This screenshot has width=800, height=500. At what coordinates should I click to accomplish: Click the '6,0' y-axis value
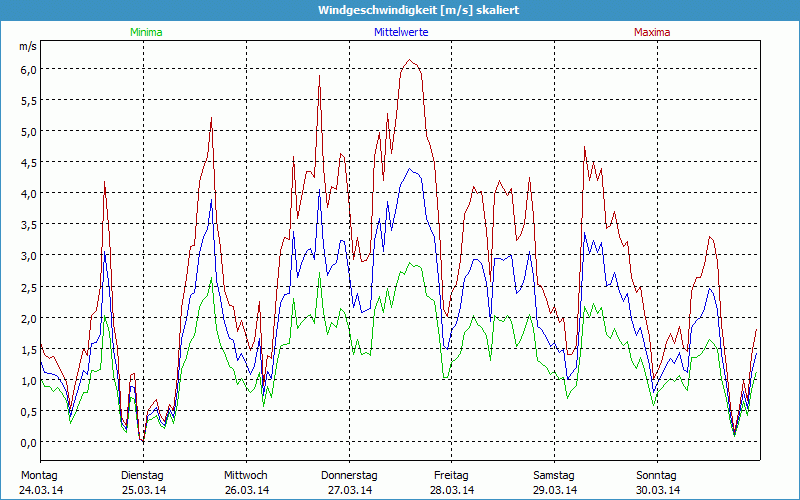click(x=29, y=69)
